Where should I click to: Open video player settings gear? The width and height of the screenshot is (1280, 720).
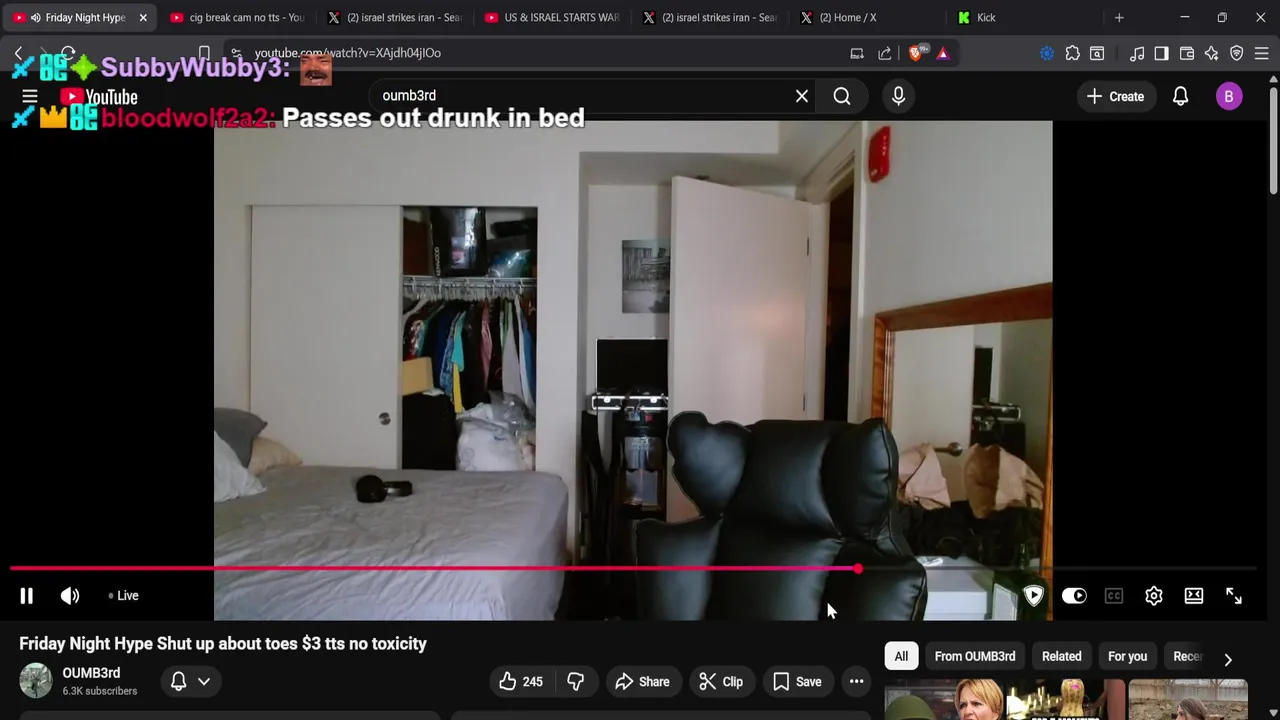(1154, 596)
